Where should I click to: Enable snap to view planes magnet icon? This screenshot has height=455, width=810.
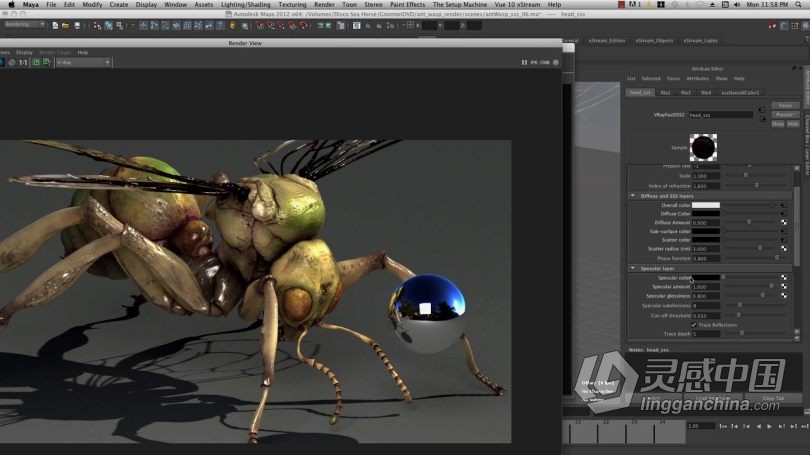click(292, 25)
